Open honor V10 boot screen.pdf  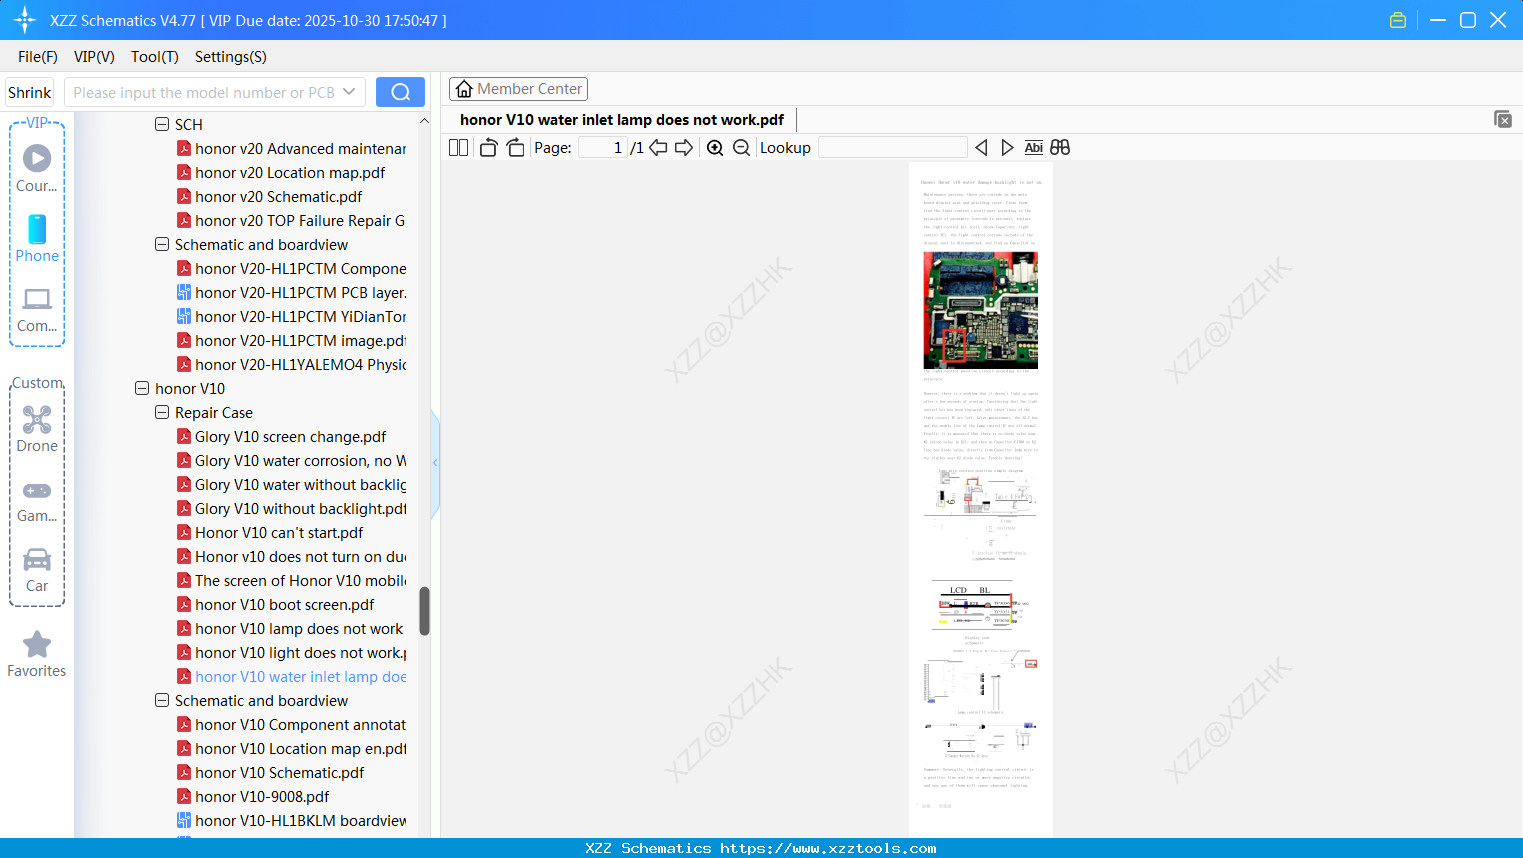[x=285, y=604]
